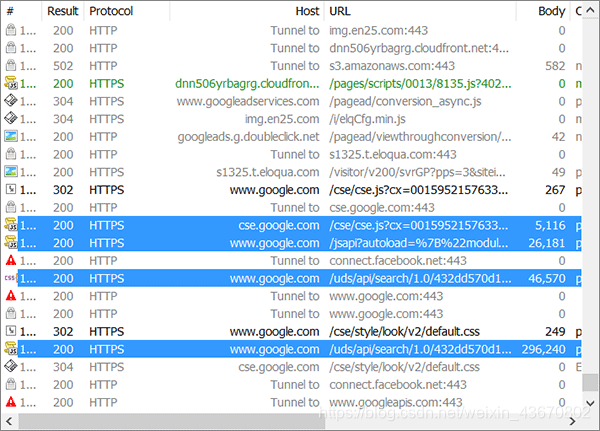
Task: Click the vertical scrollbar up arrow
Action: pos(590,11)
